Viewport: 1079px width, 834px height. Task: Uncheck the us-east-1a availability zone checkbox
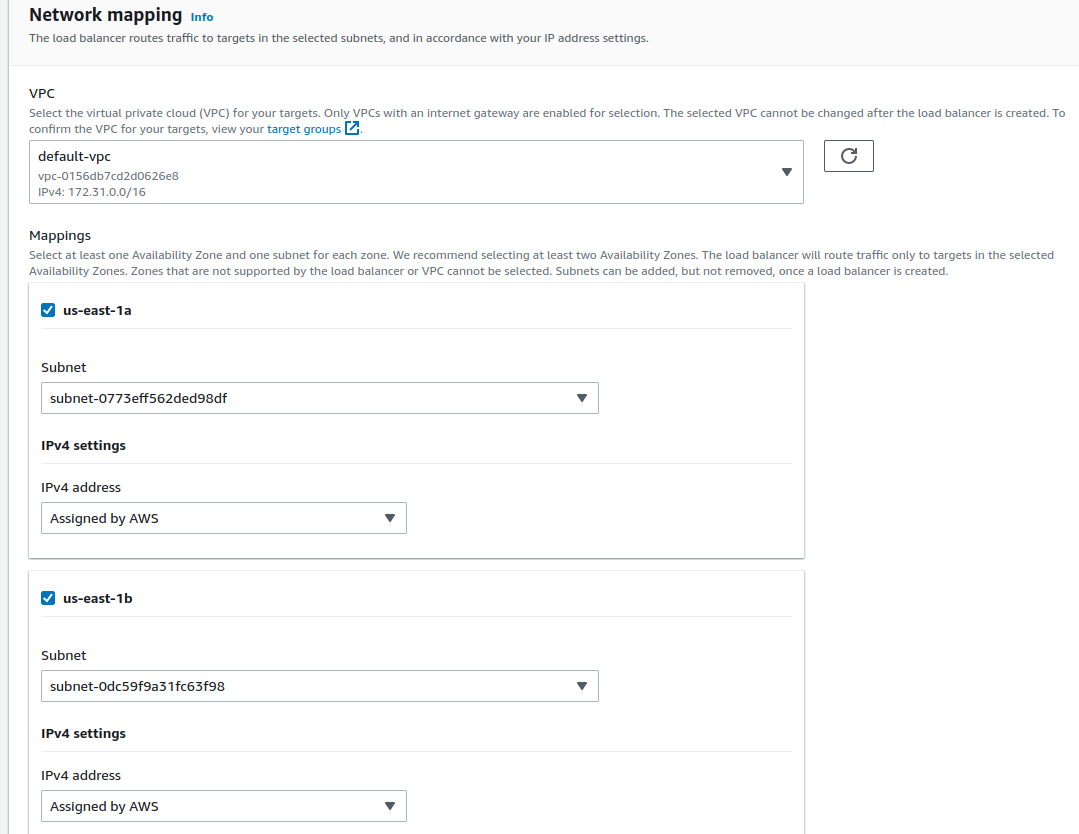(47, 310)
